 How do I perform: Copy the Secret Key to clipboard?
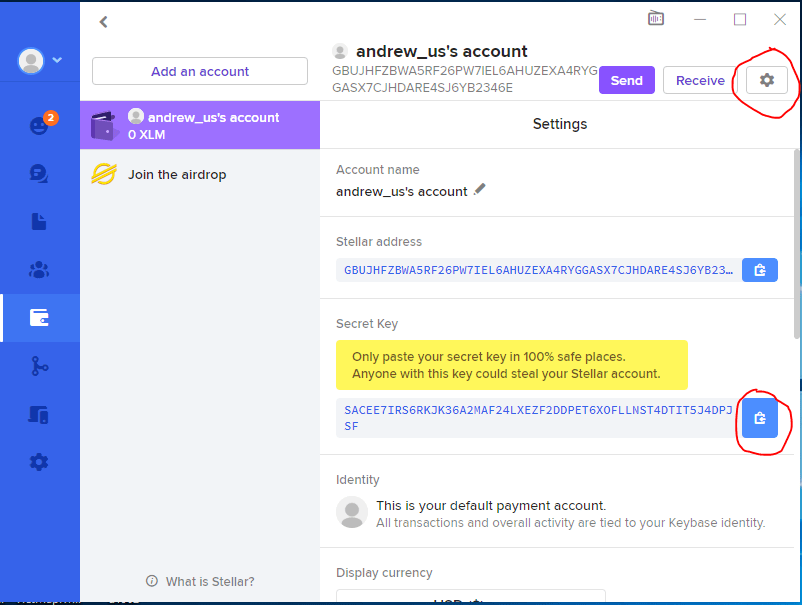(759, 418)
